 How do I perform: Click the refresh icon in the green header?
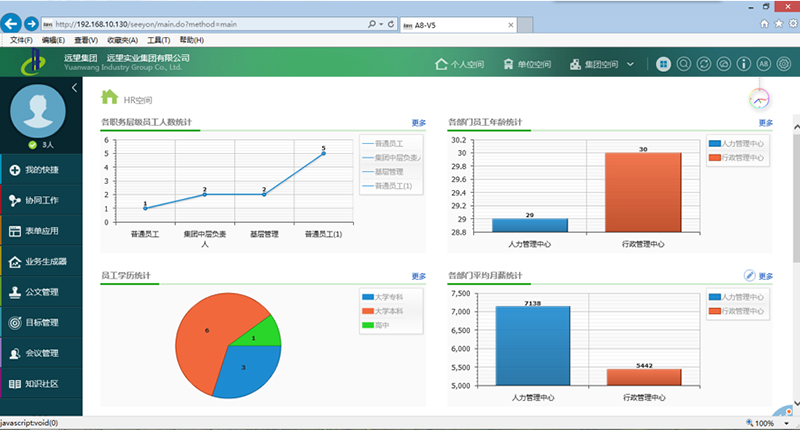pyautogui.click(x=703, y=64)
